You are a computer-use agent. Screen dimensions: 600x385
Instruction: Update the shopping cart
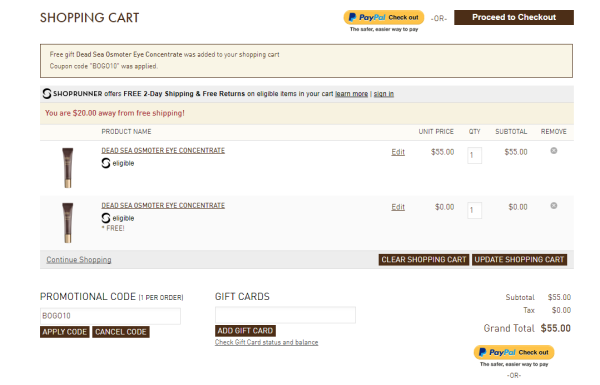pos(519,259)
